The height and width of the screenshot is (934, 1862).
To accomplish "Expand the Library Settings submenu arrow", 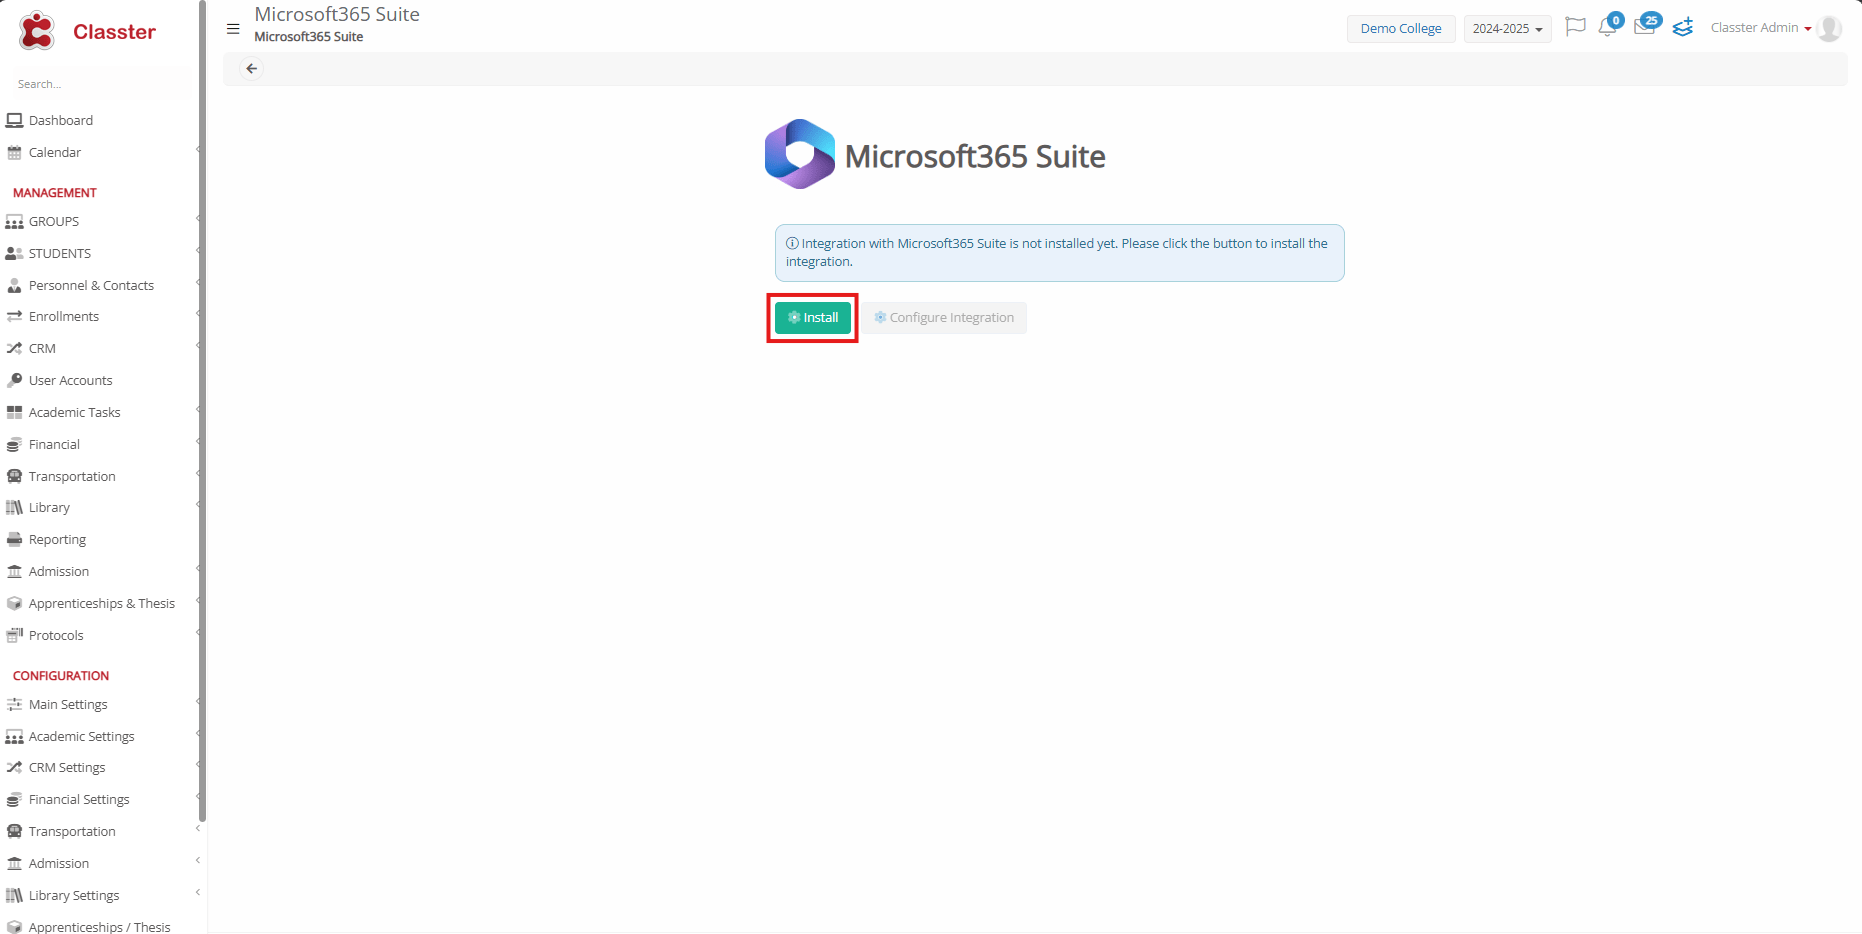I will 198,893.
